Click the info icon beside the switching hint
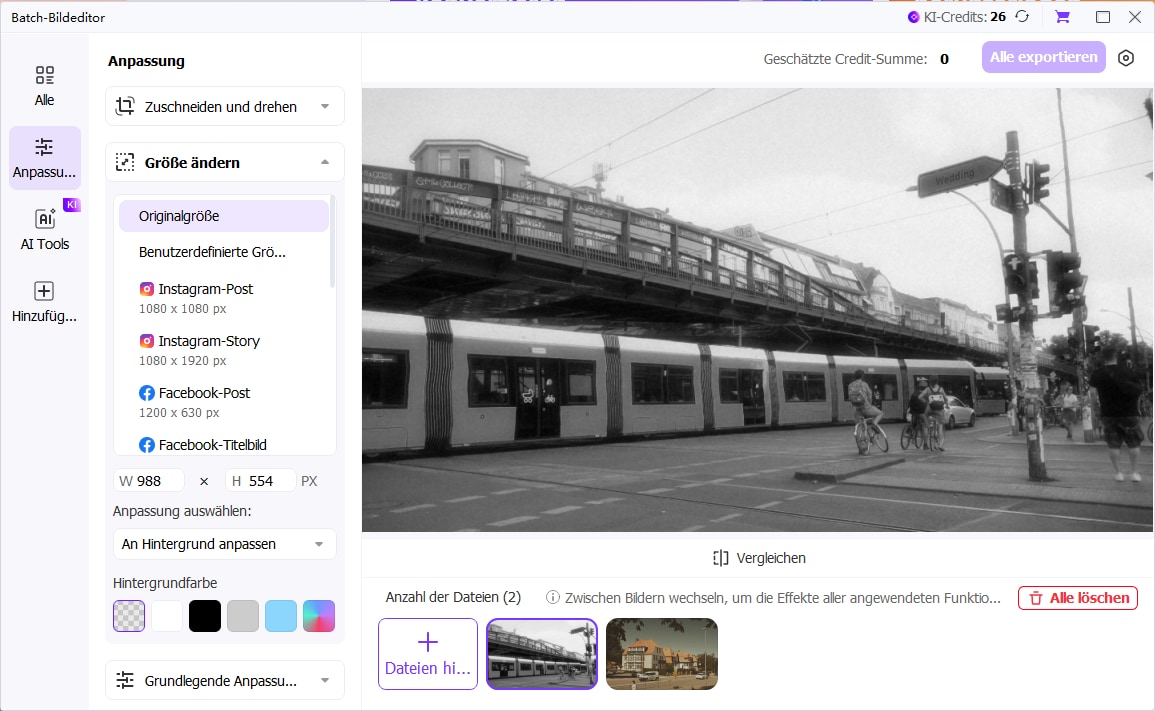Viewport: 1155px width, 711px height. point(552,598)
